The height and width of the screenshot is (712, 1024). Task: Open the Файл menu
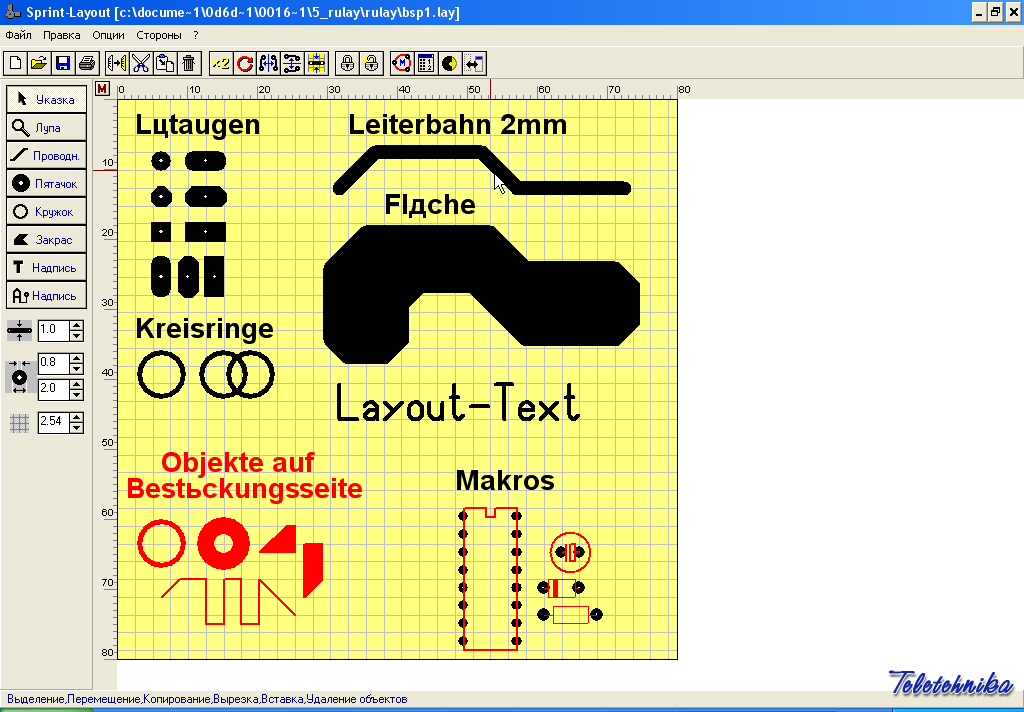[x=19, y=35]
